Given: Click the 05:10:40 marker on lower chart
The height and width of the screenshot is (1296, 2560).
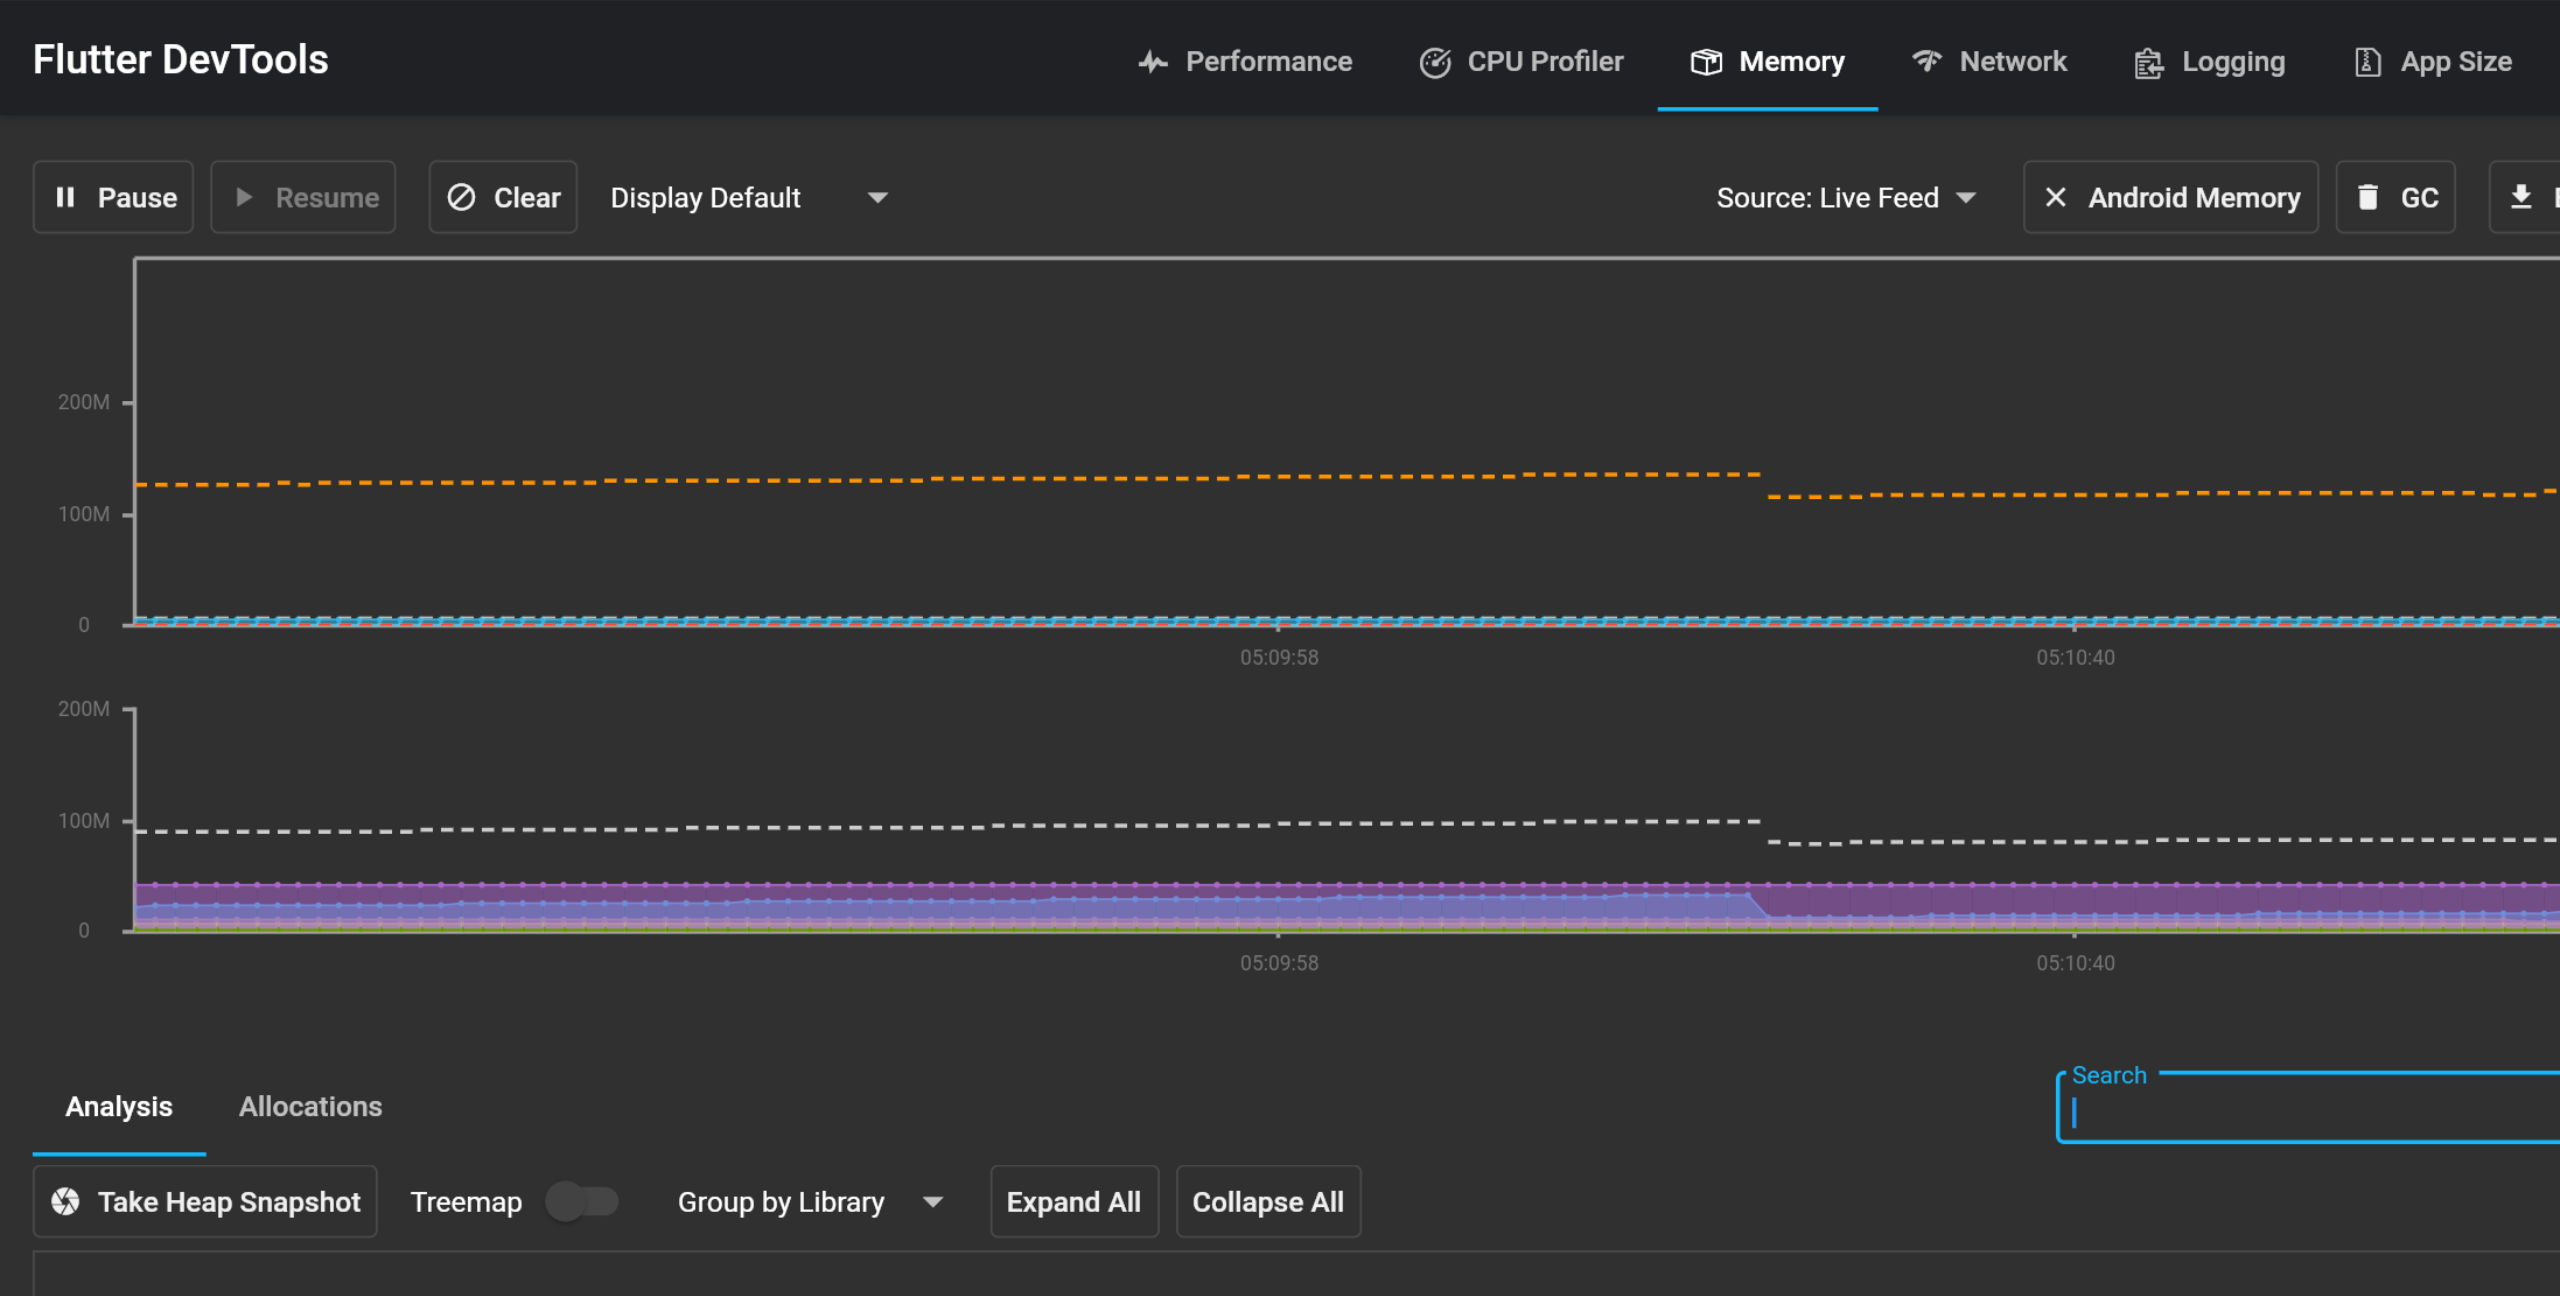Looking at the screenshot, I should [x=2075, y=963].
